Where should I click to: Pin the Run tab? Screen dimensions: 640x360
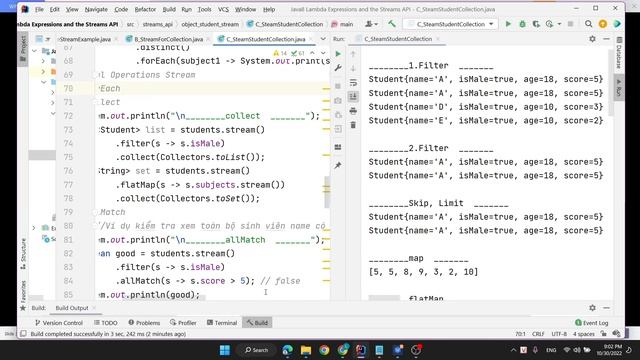(x=338, y=165)
